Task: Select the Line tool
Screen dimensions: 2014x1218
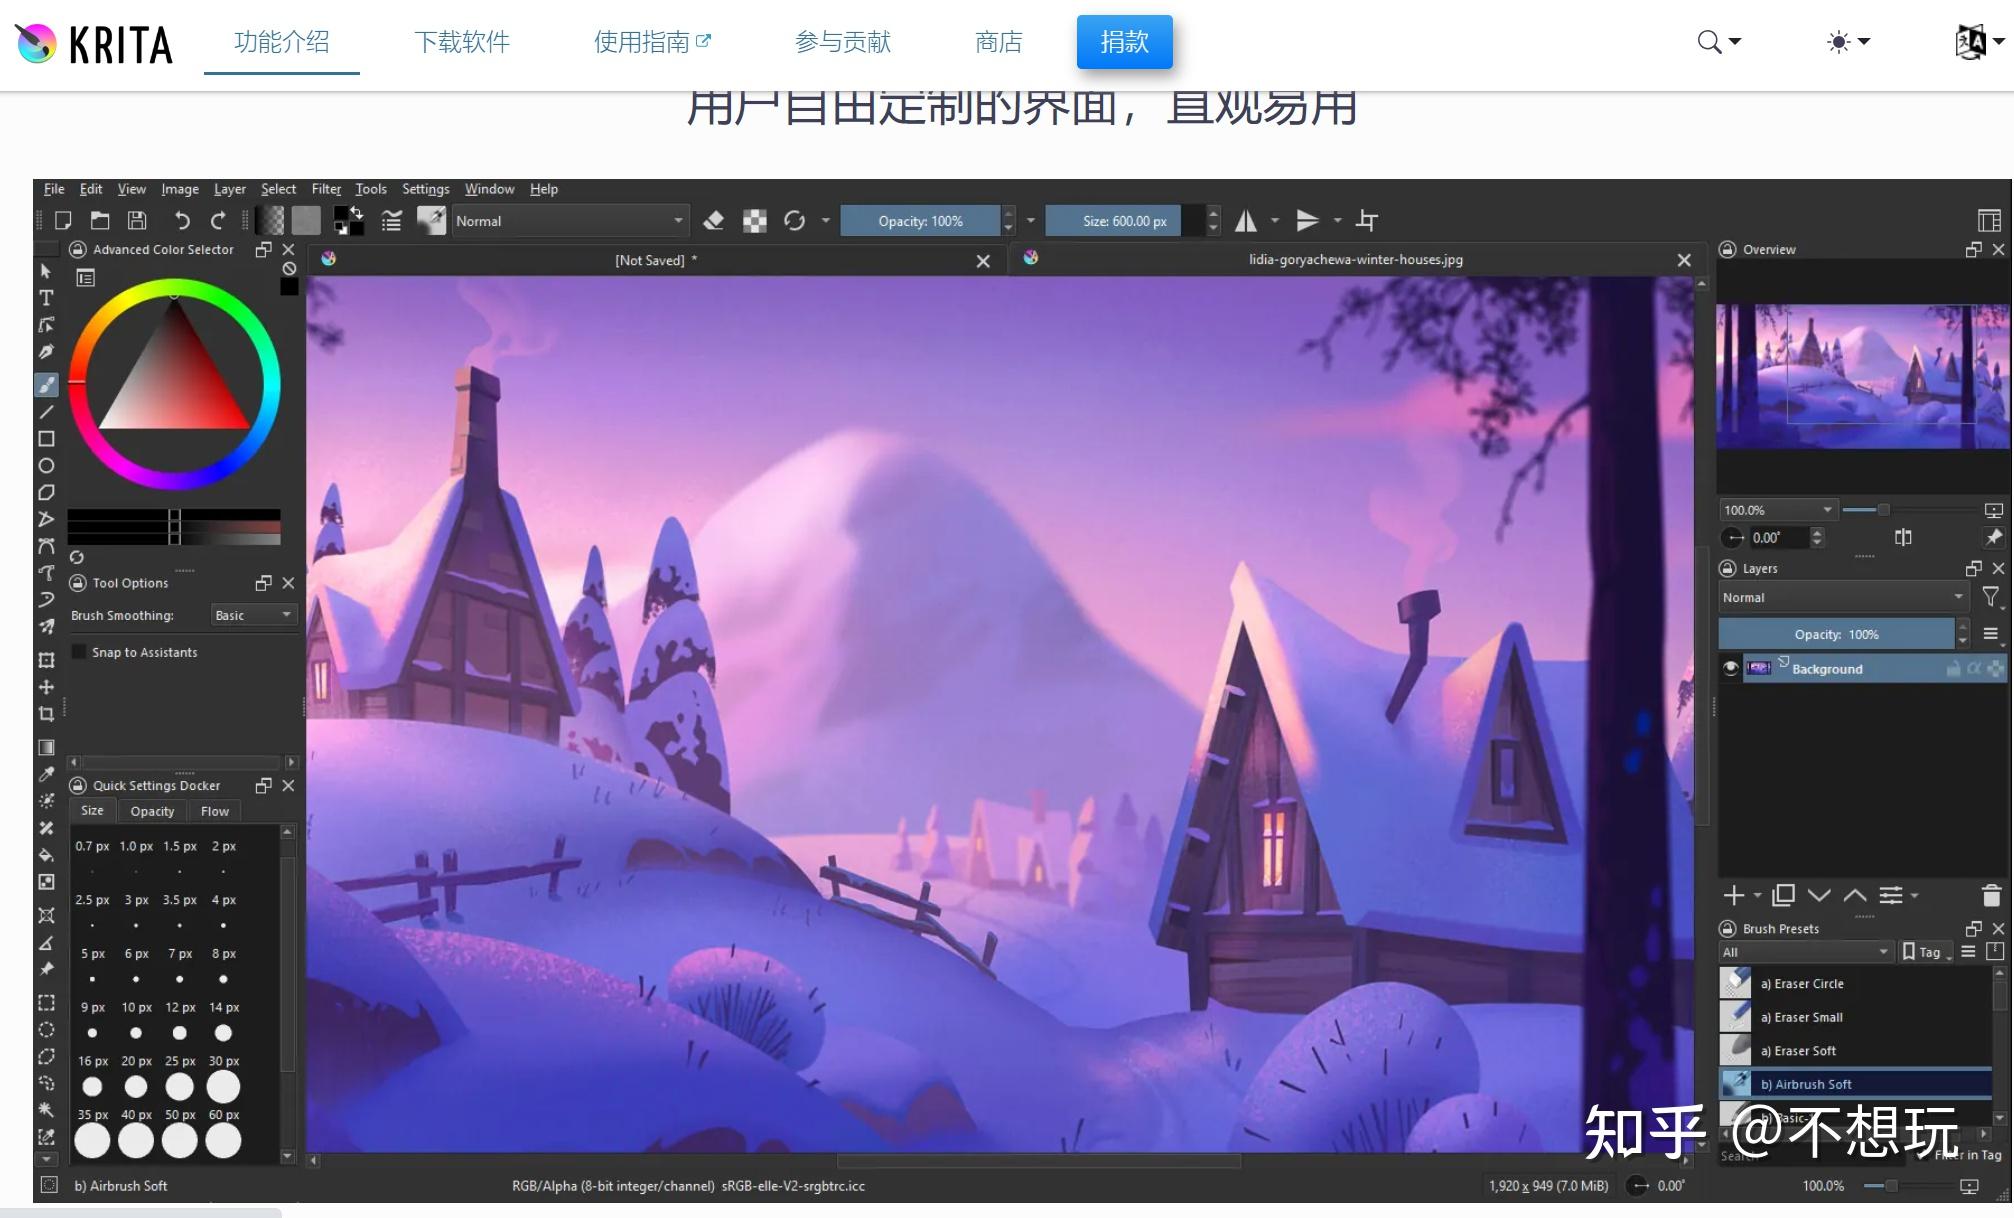Action: tap(46, 412)
